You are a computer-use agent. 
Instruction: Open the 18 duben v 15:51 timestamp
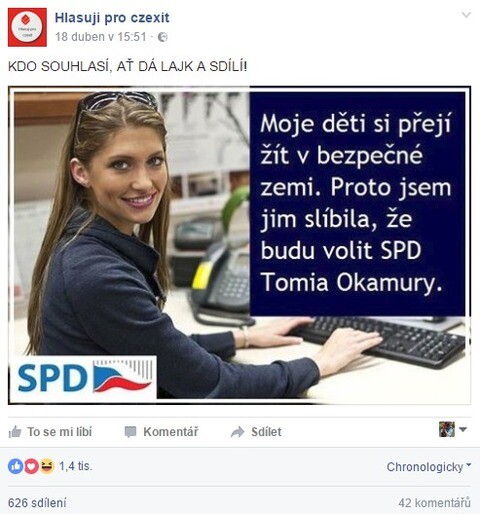(x=101, y=37)
